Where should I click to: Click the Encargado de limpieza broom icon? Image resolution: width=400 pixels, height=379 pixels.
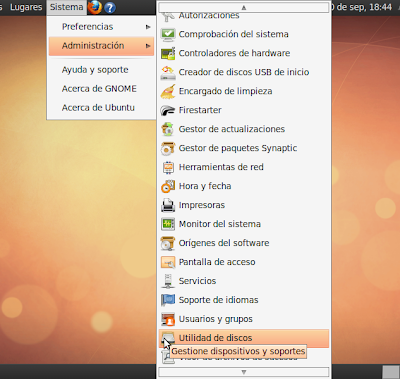point(168,91)
